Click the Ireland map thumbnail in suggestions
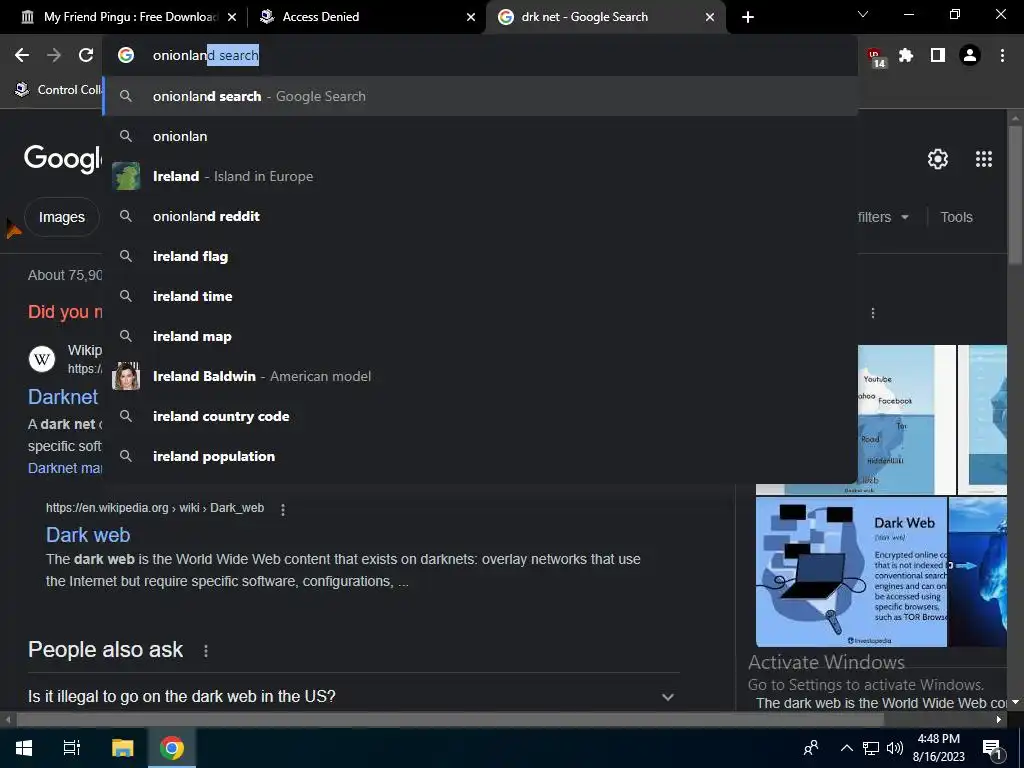The height and width of the screenshot is (768, 1024). coord(126,176)
